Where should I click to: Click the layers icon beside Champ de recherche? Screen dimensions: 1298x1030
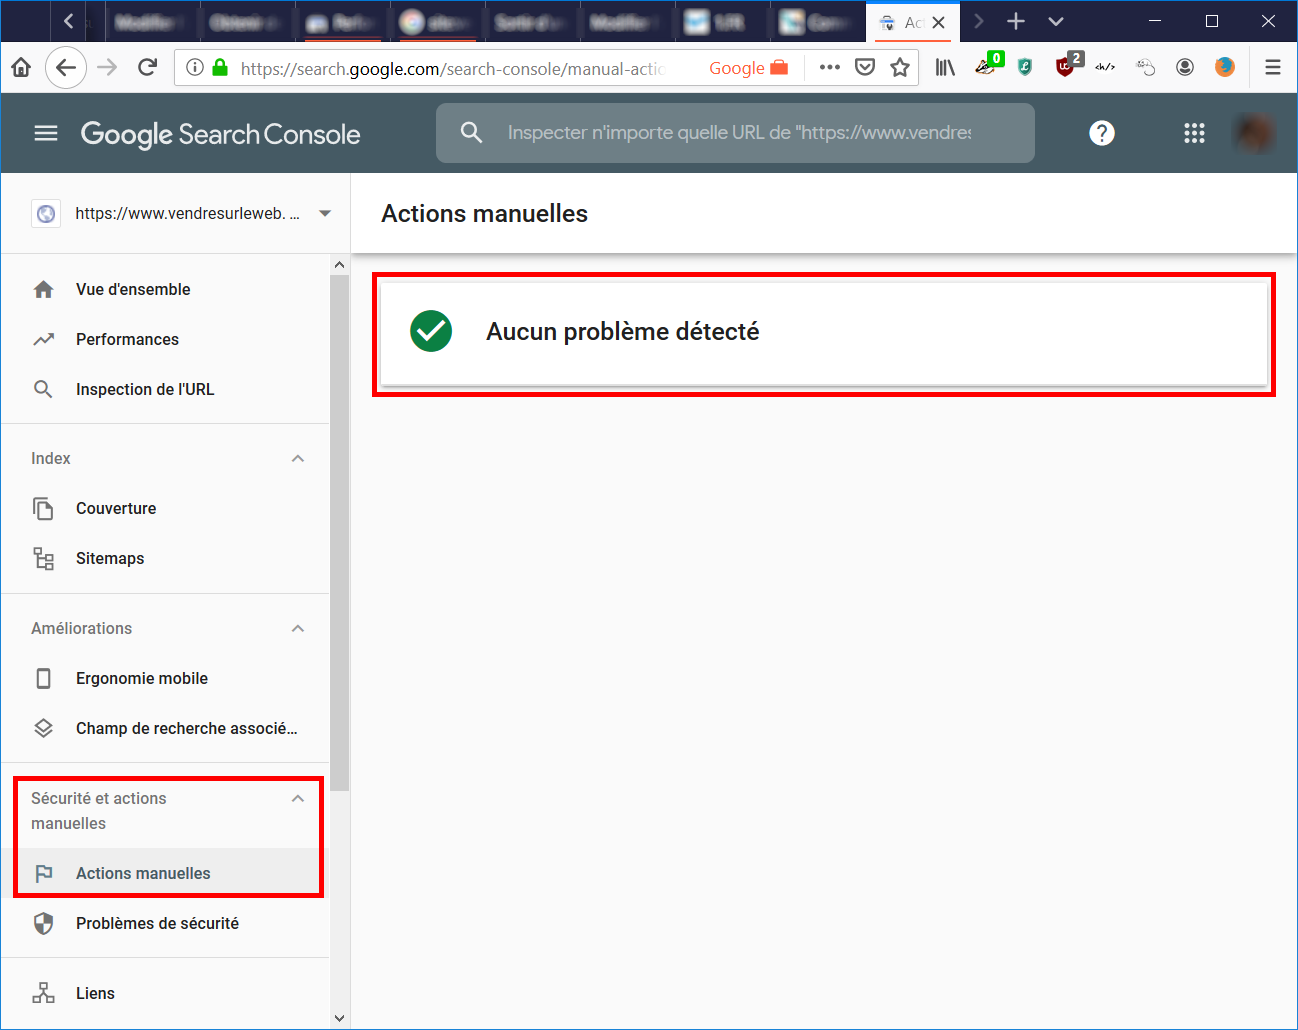[x=43, y=728]
